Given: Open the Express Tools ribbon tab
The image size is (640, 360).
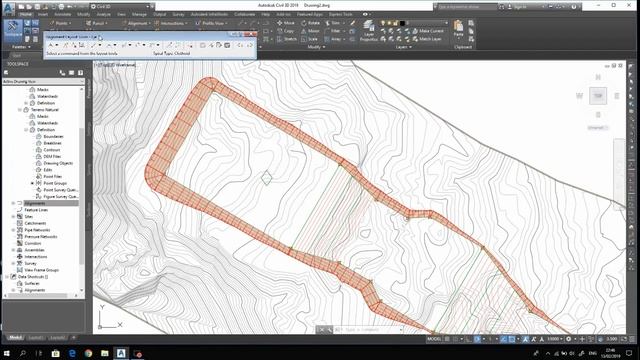Looking at the screenshot, I should click(340, 14).
